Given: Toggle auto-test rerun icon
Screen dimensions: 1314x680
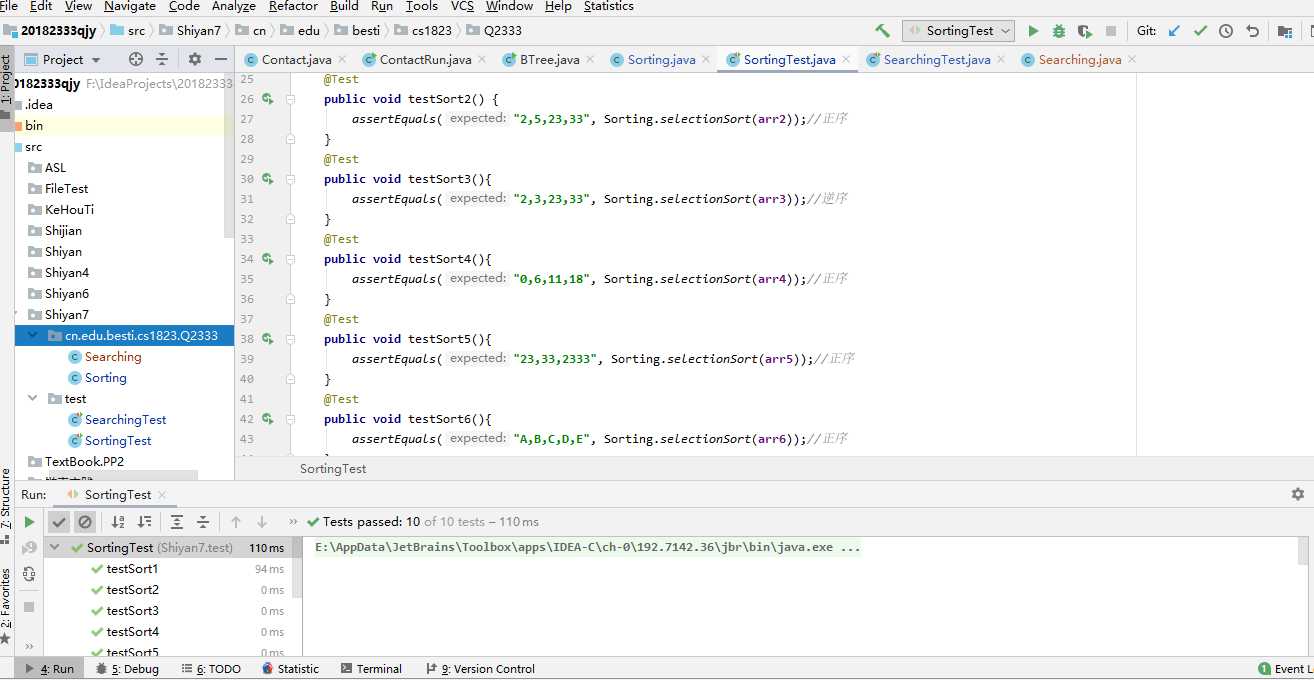Looking at the screenshot, I should (x=29, y=574).
